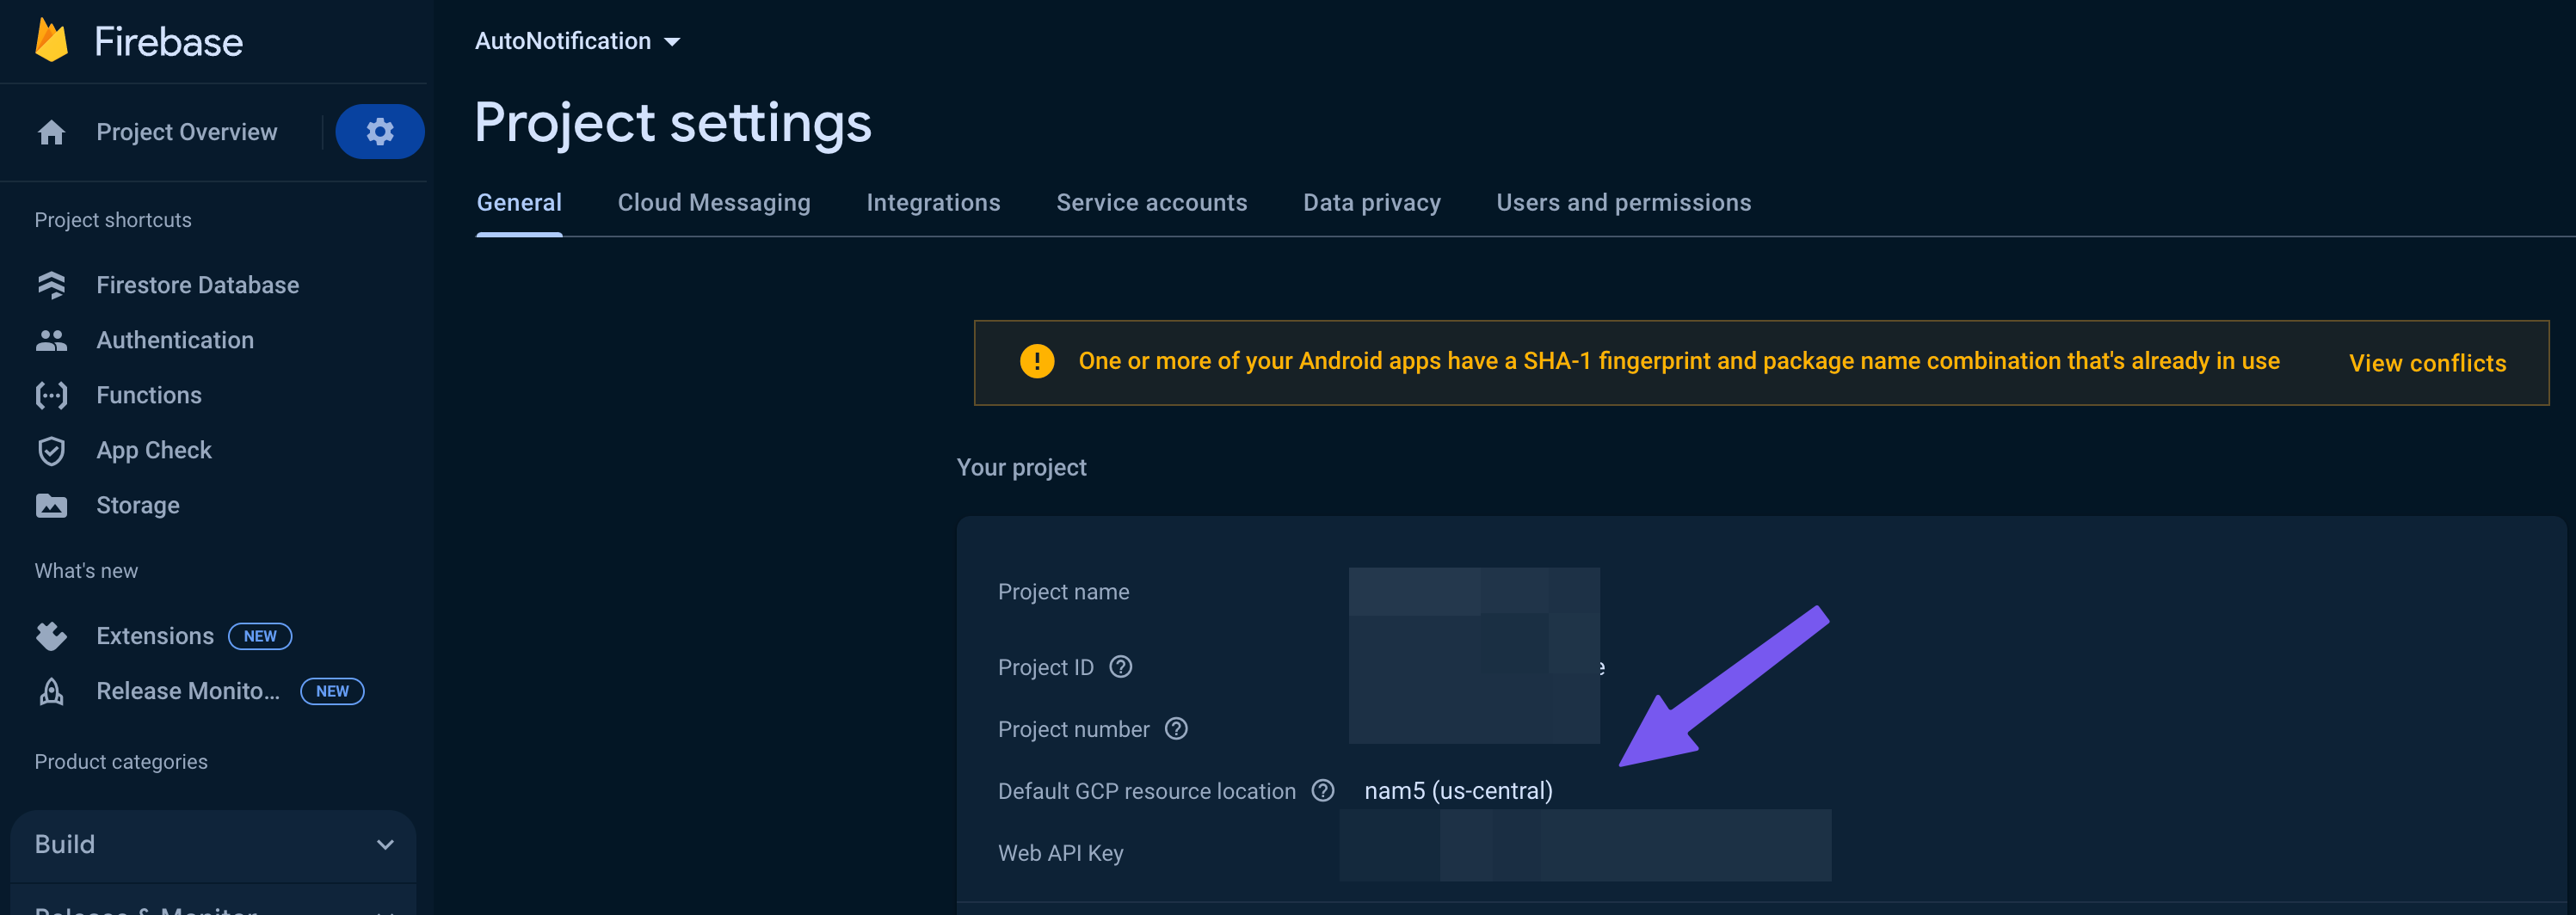2576x915 pixels.
Task: Click the App Check shield icon
Action: coord(51,451)
